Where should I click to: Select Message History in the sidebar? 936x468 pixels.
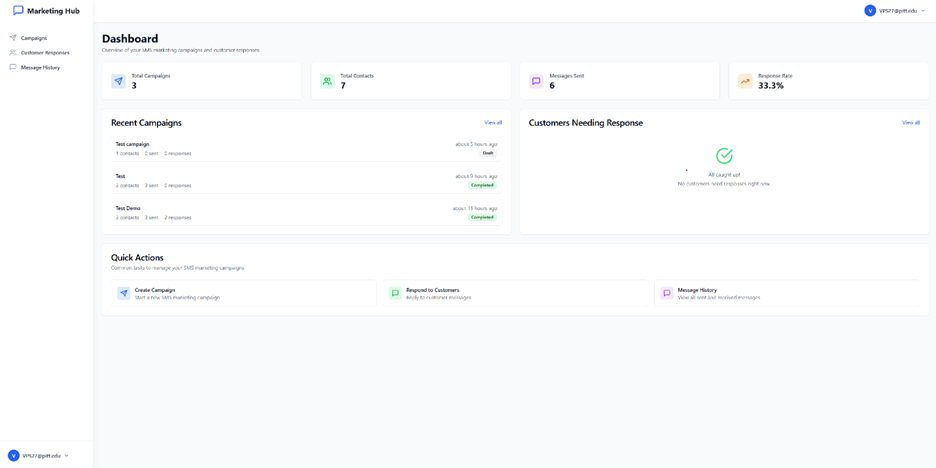tap(40, 68)
